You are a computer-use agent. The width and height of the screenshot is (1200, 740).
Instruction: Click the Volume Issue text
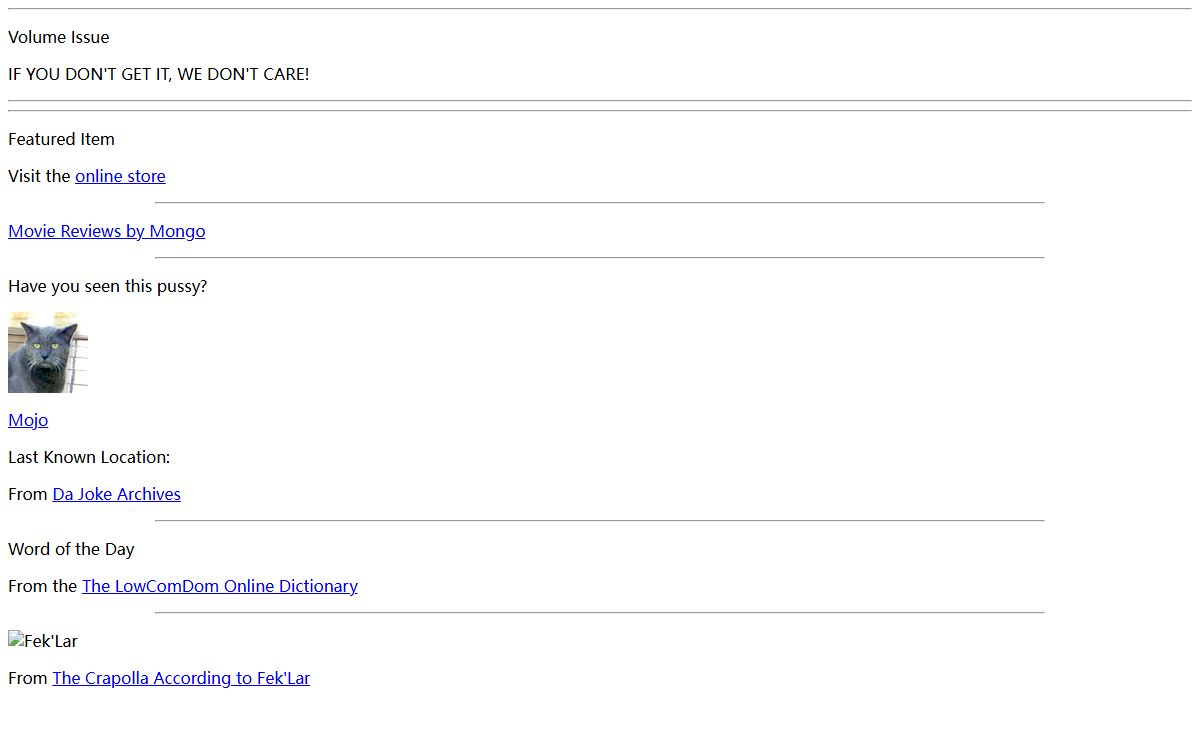59,37
